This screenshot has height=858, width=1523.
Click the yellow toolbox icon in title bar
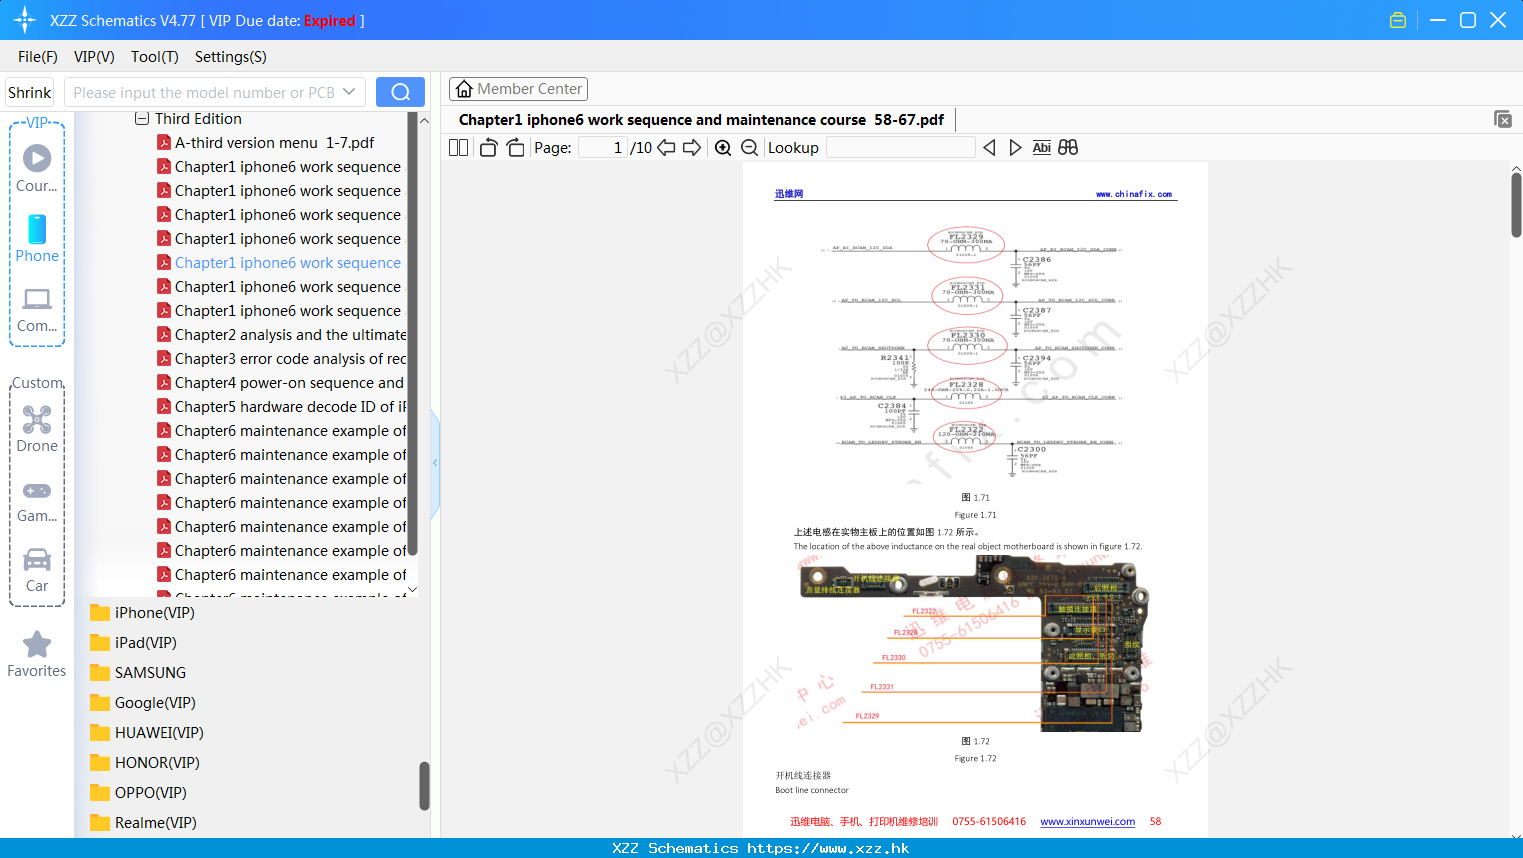pyautogui.click(x=1398, y=20)
